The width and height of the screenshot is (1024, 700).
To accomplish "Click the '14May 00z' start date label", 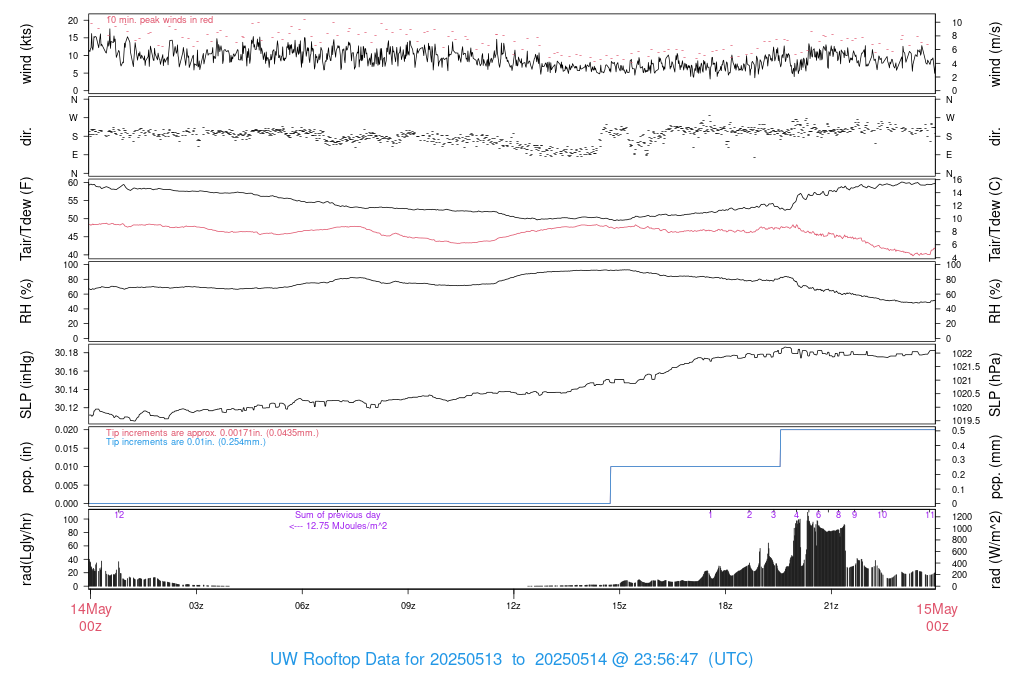I will 90,617.
